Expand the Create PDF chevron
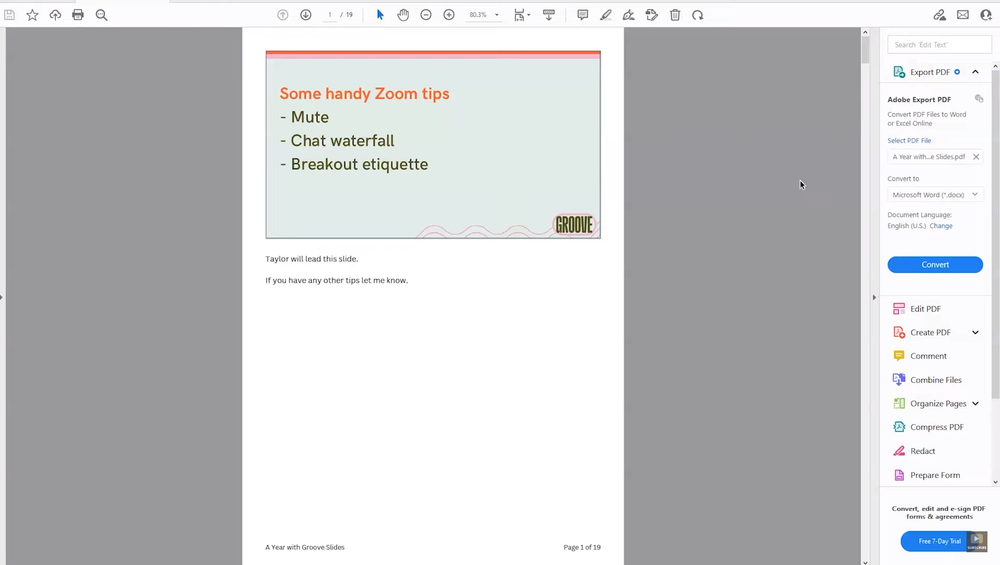 (975, 332)
